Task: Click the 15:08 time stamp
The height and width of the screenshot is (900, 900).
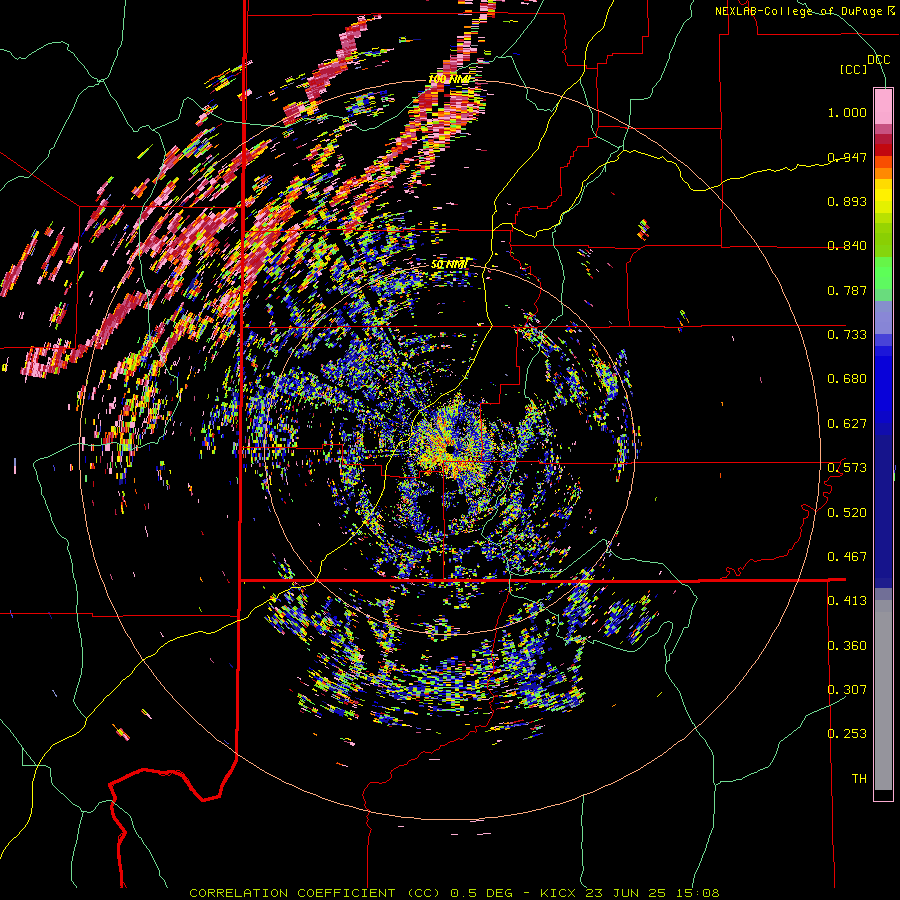Action: tap(697, 893)
